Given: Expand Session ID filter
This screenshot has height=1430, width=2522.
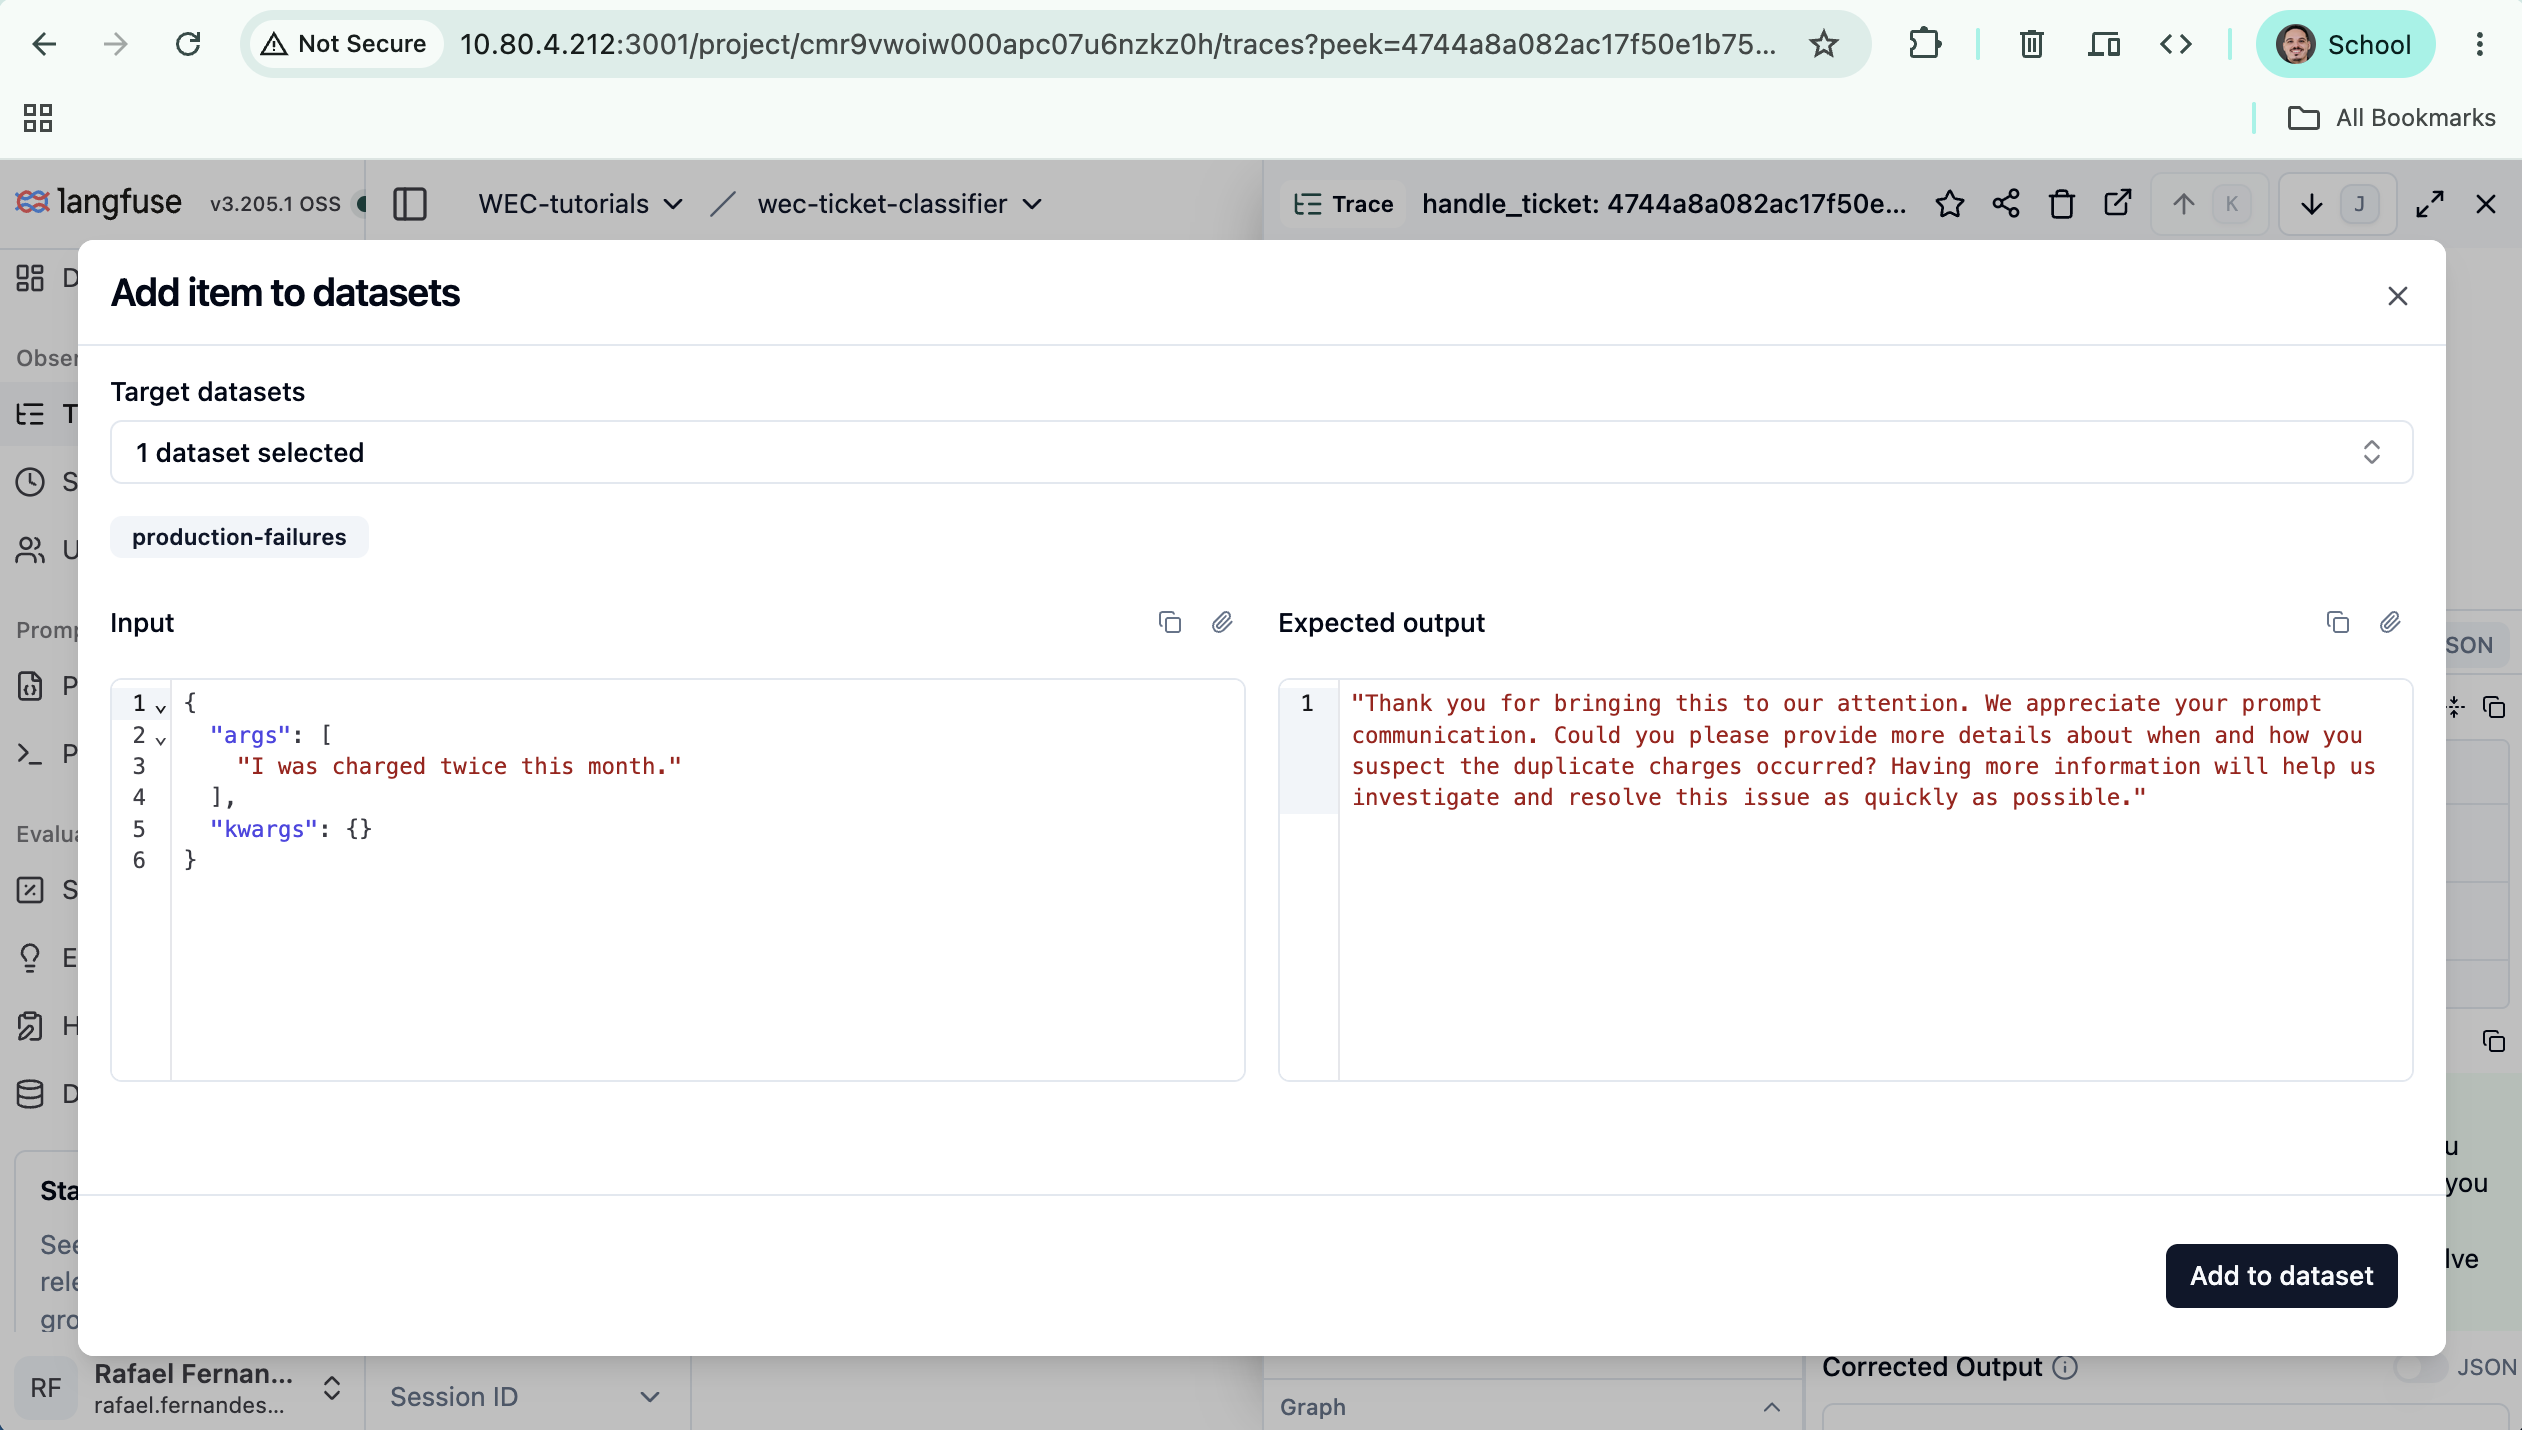Looking at the screenshot, I should [526, 1396].
